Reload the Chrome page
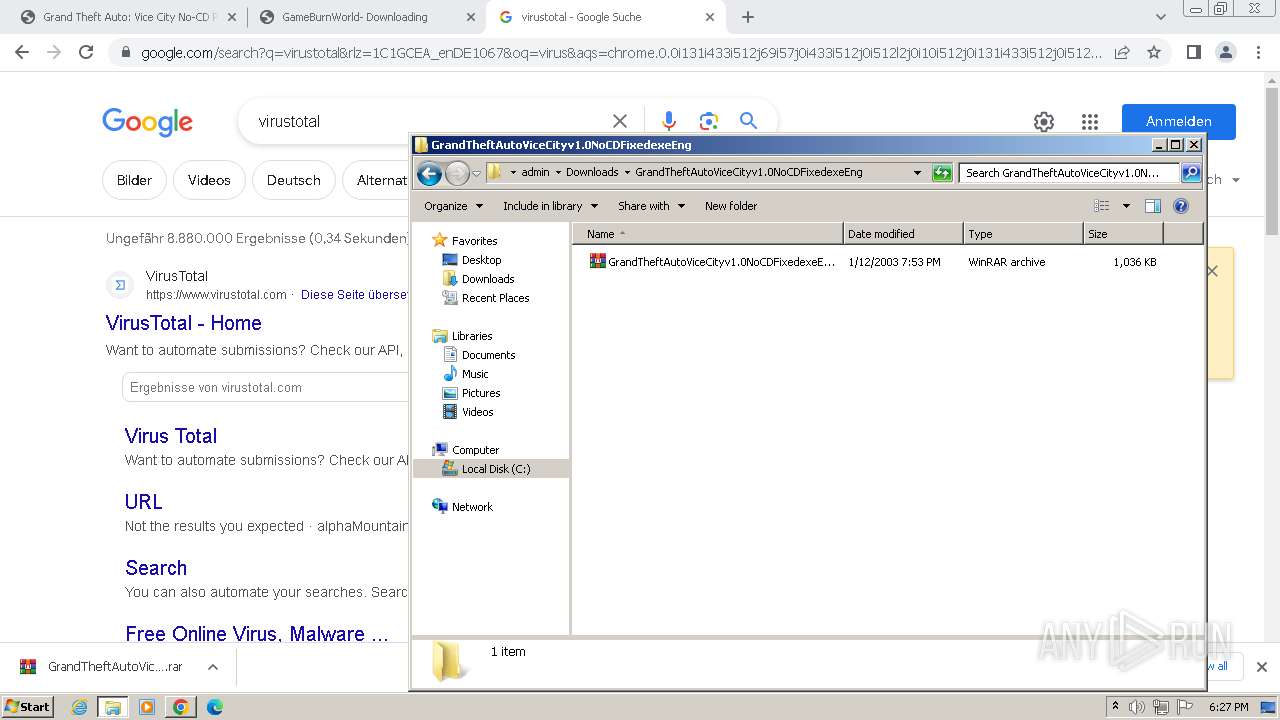The width and height of the screenshot is (1280, 720). (86, 52)
